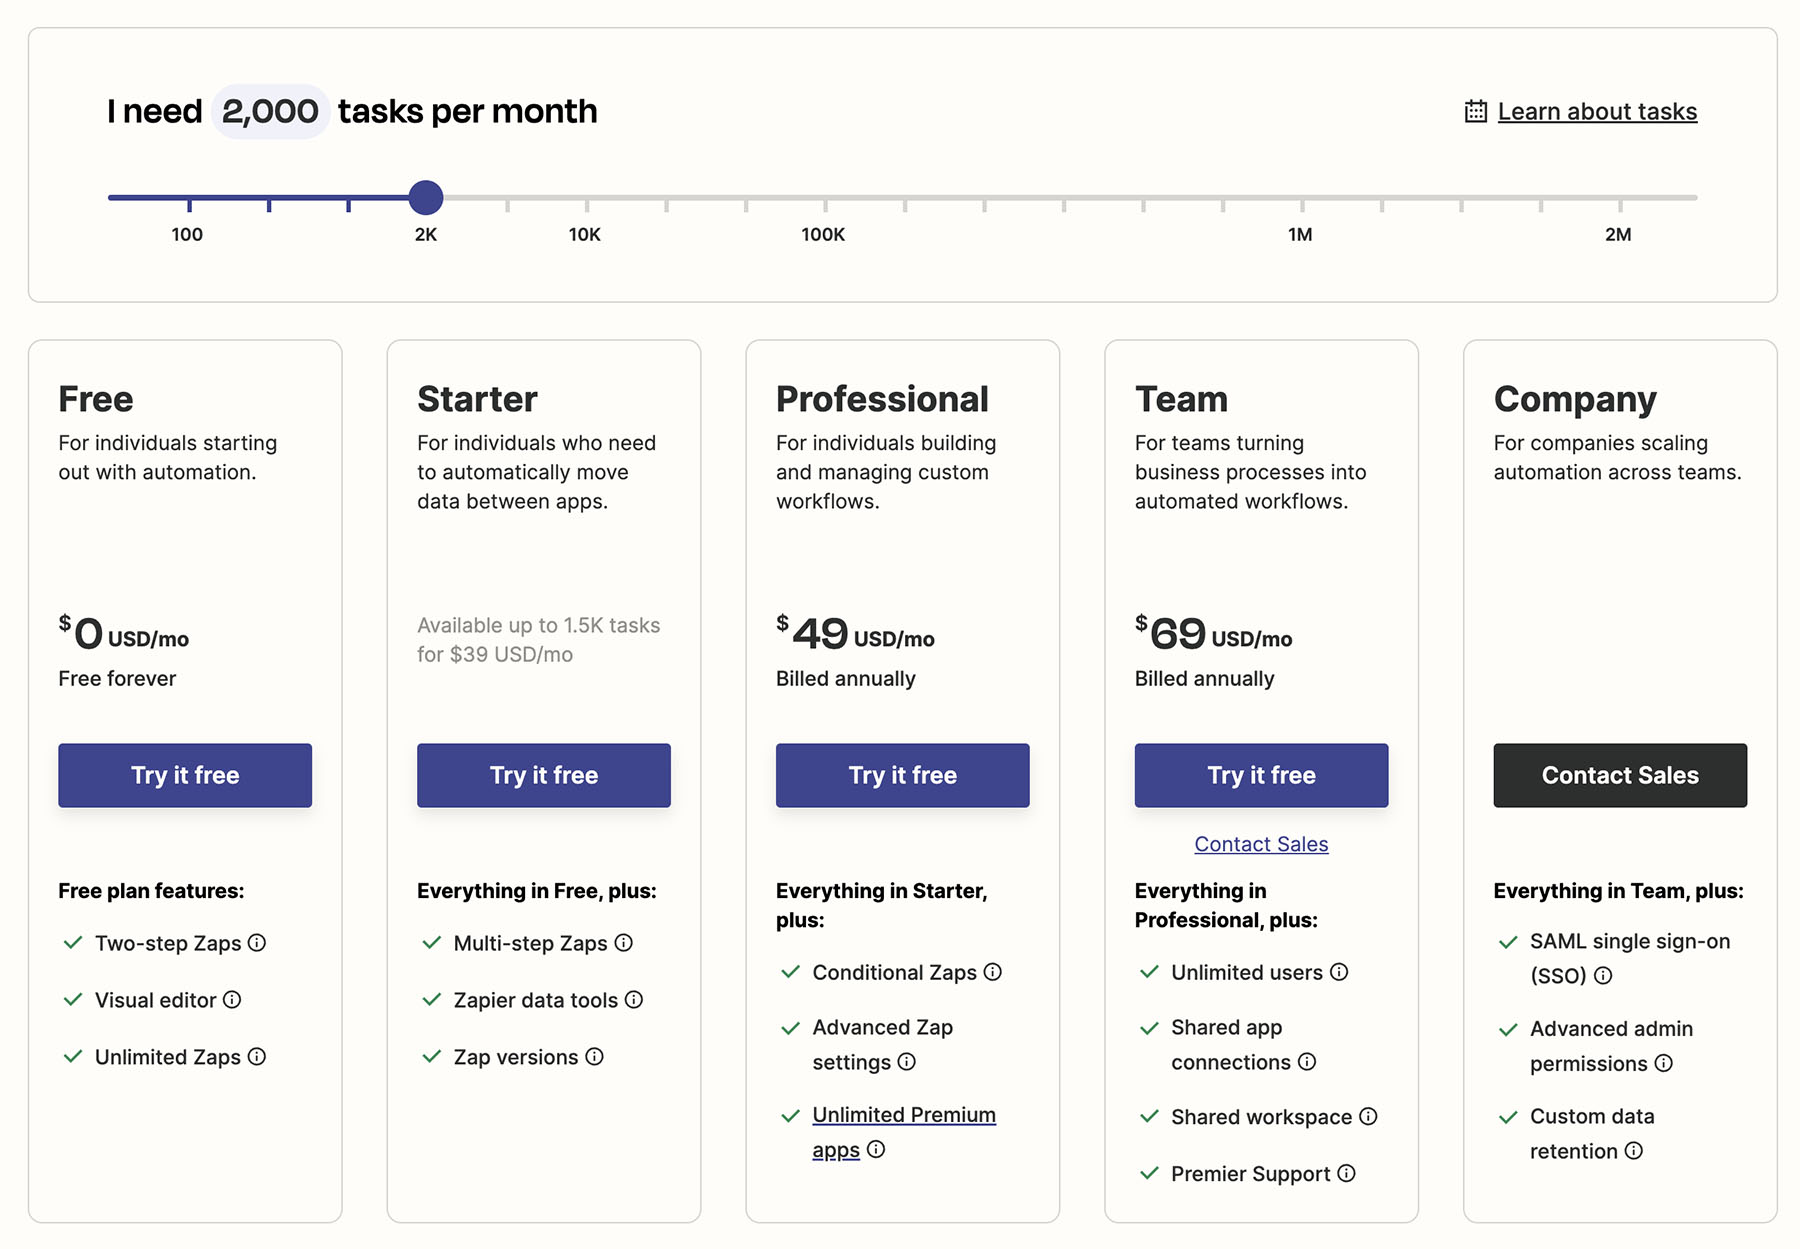This screenshot has width=1800, height=1249.
Task: Click the highlighted 2,000 task value
Action: pyautogui.click(x=270, y=111)
